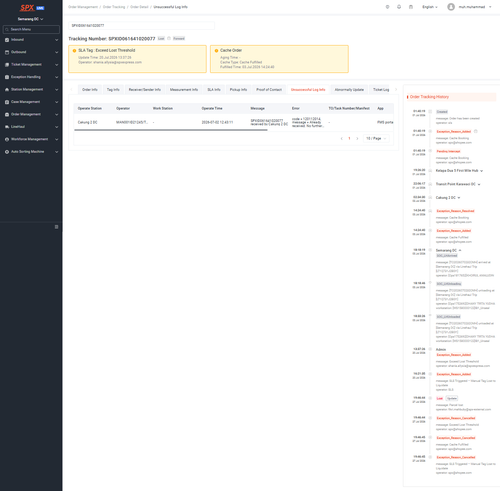Screen dimensions: 500x491
Task: Click icon beside first Exception_Reason_Added entry
Action: tap(476, 131)
